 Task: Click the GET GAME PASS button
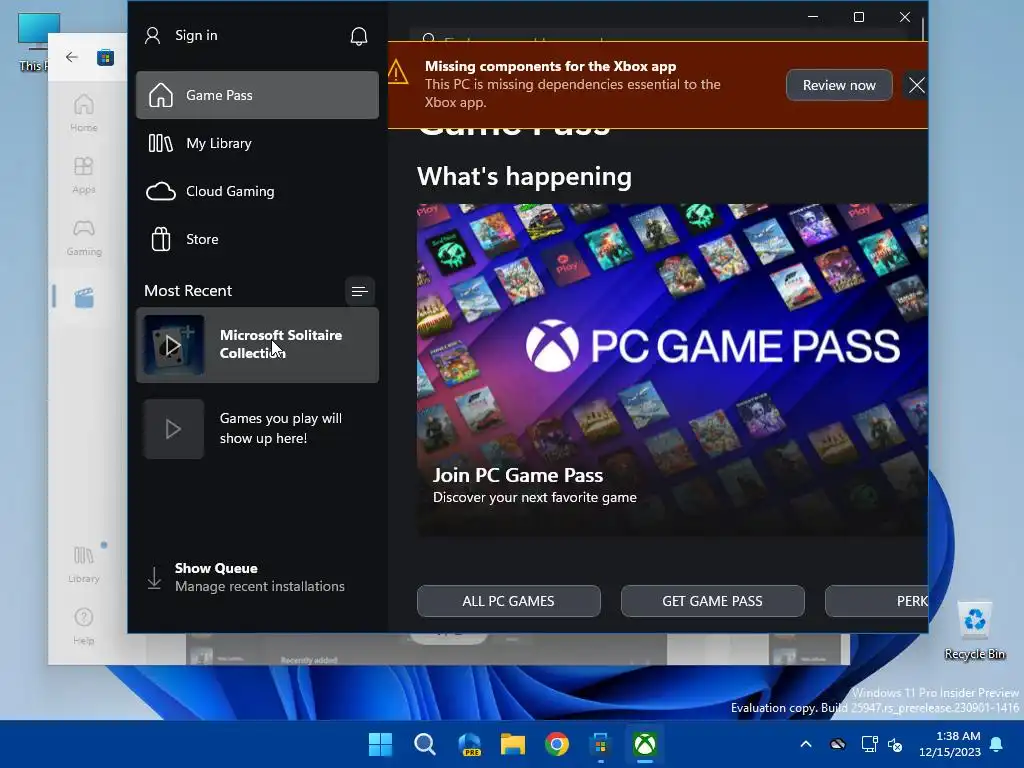click(x=712, y=601)
